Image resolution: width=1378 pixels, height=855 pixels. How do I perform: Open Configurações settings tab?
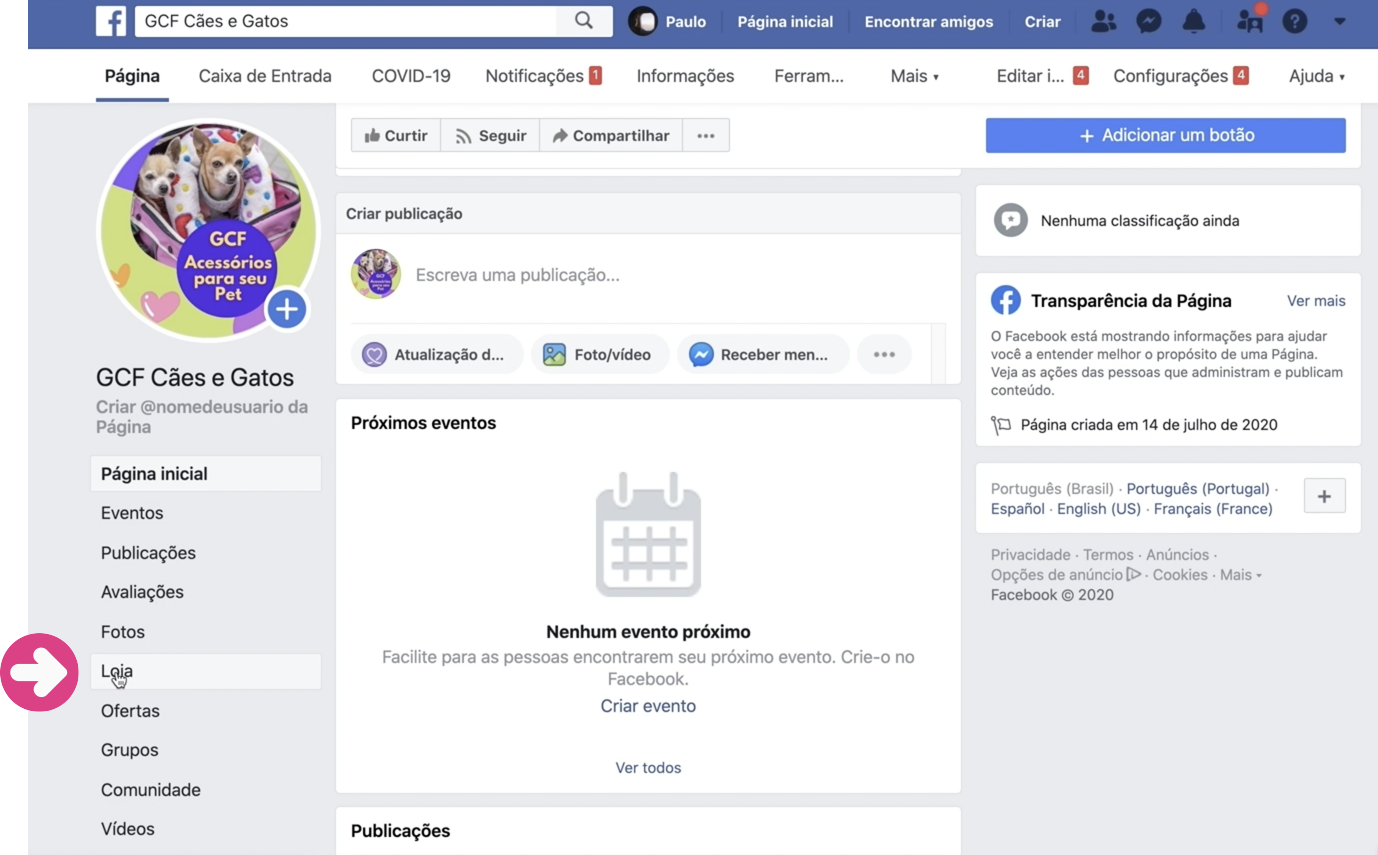point(1181,76)
